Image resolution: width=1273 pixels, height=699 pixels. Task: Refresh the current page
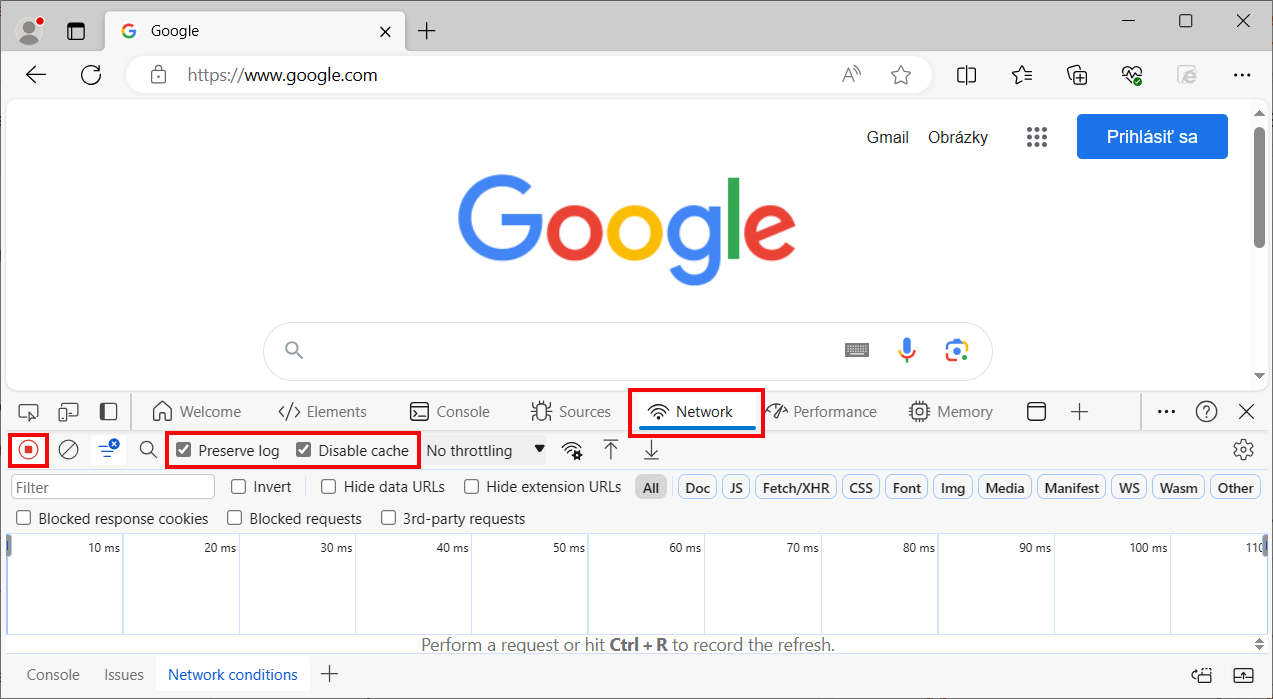click(91, 75)
